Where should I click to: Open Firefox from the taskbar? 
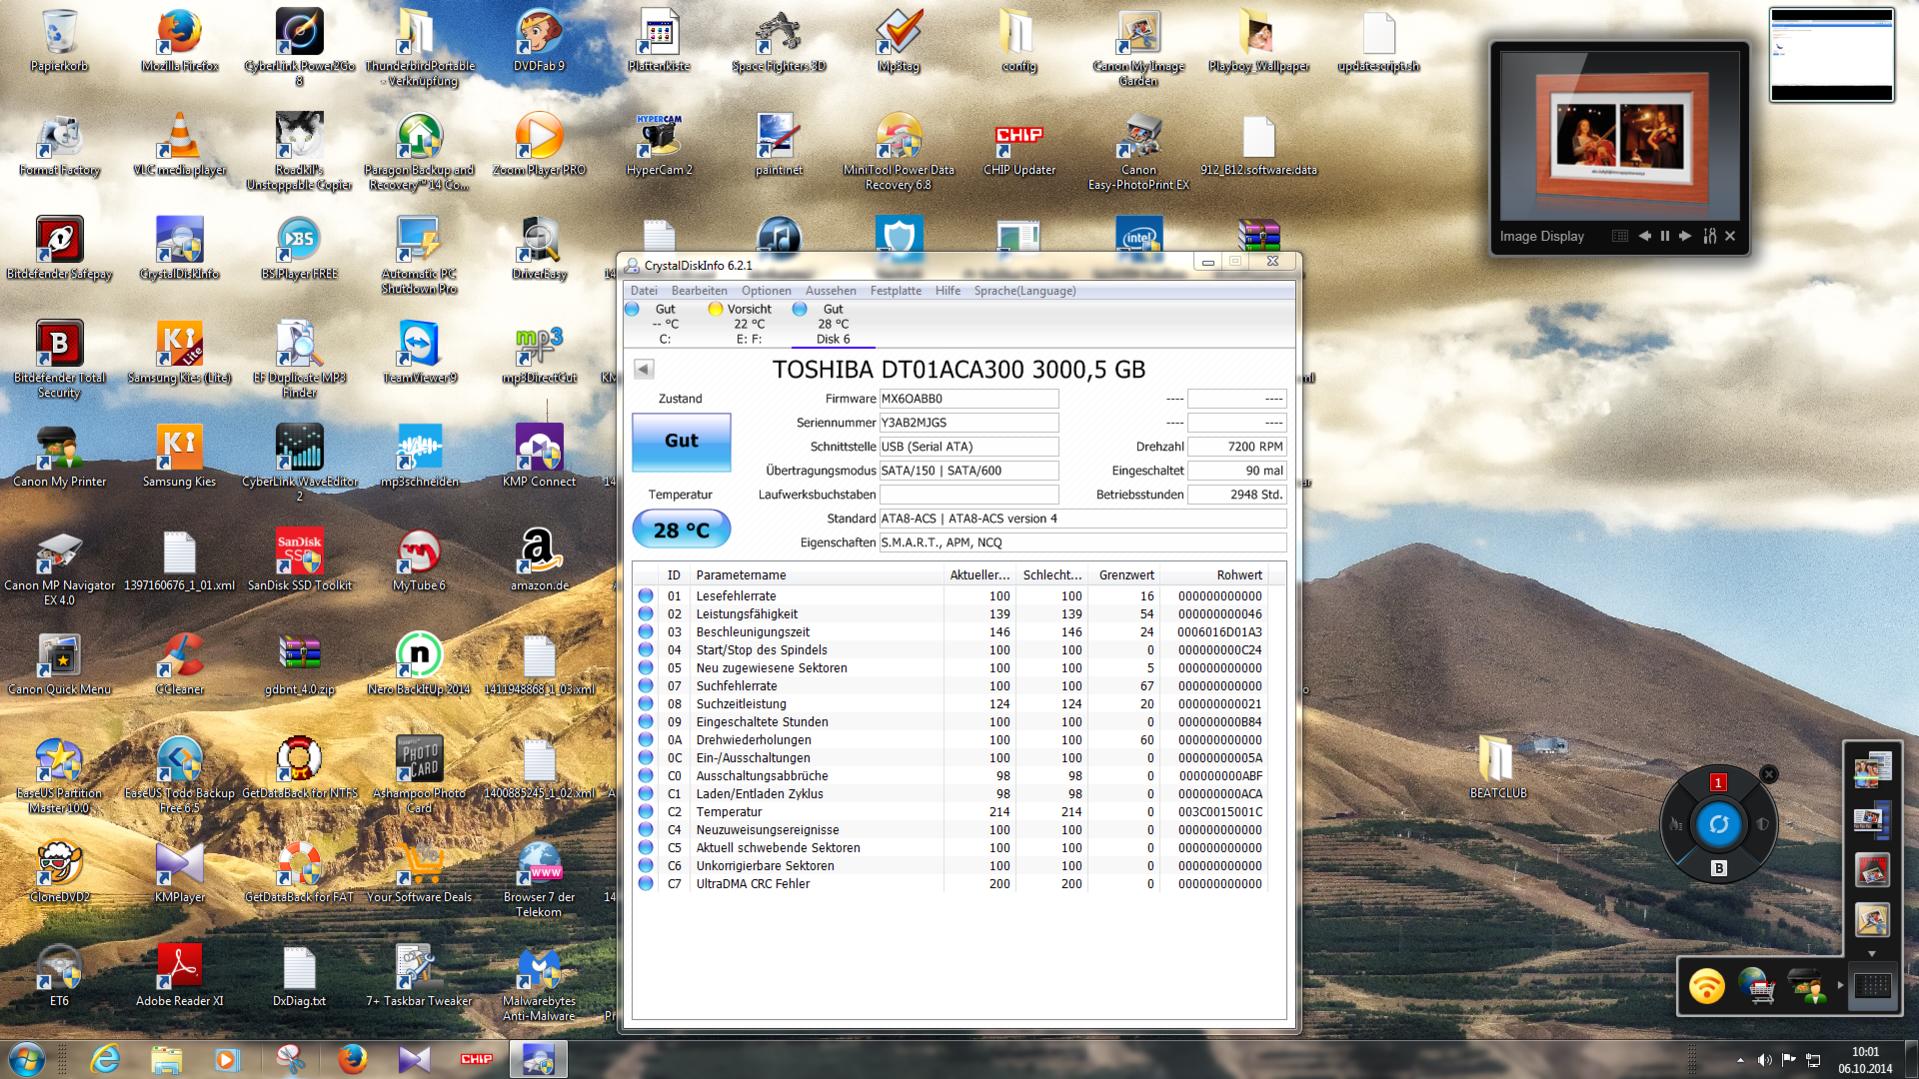[352, 1059]
